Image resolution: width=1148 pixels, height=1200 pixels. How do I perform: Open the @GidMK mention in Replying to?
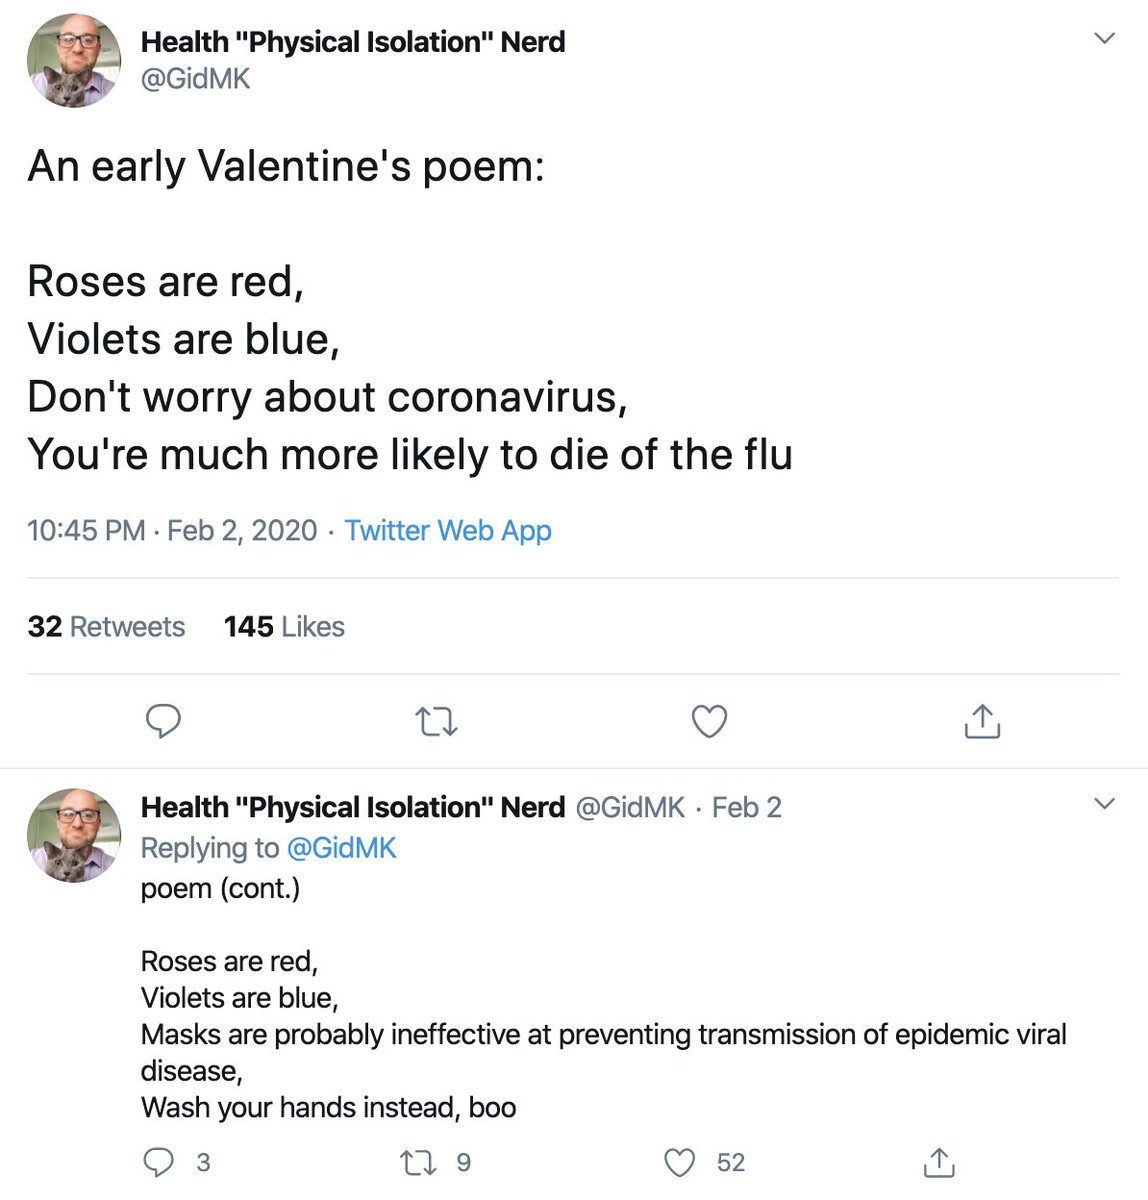pos(341,848)
